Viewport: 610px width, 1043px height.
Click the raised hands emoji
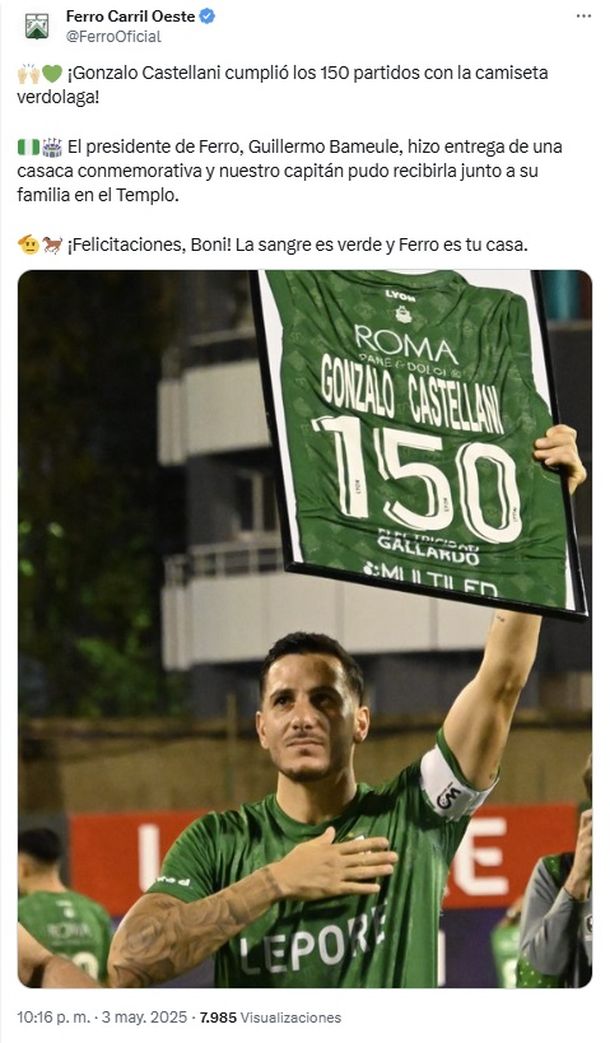coord(28,73)
